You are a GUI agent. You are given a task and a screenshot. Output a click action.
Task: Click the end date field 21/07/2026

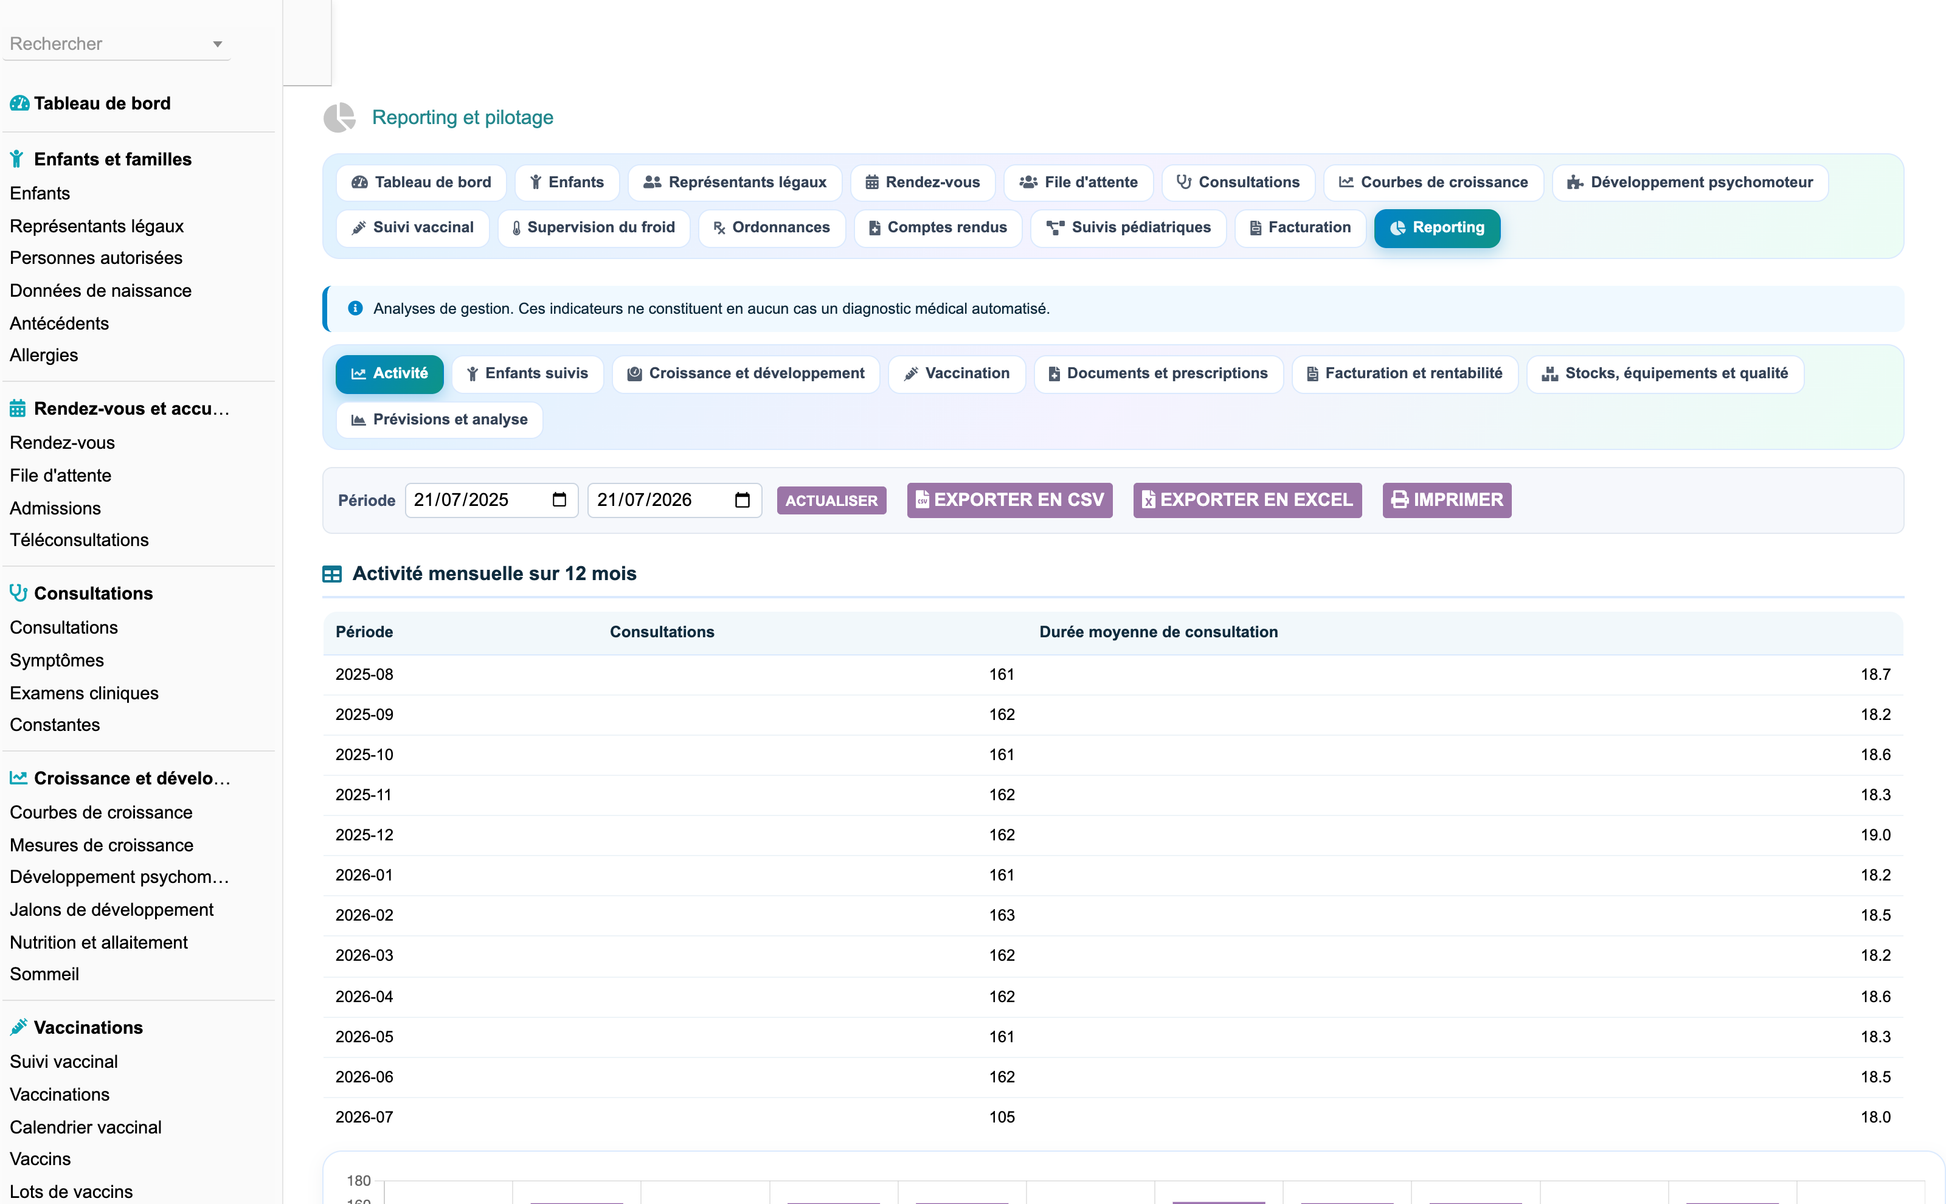pos(674,500)
